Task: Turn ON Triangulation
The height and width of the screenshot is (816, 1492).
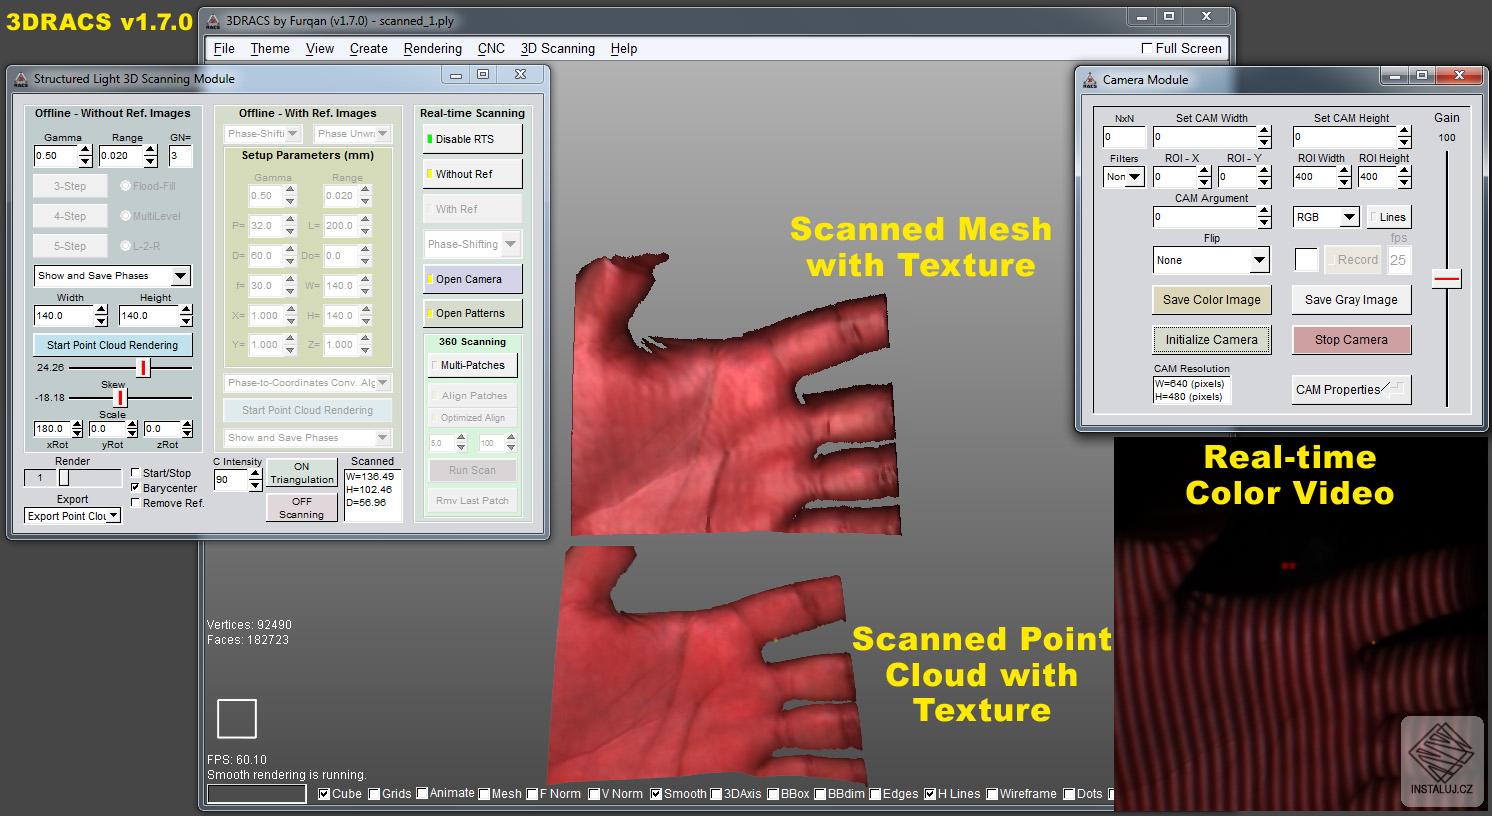Action: pos(302,473)
